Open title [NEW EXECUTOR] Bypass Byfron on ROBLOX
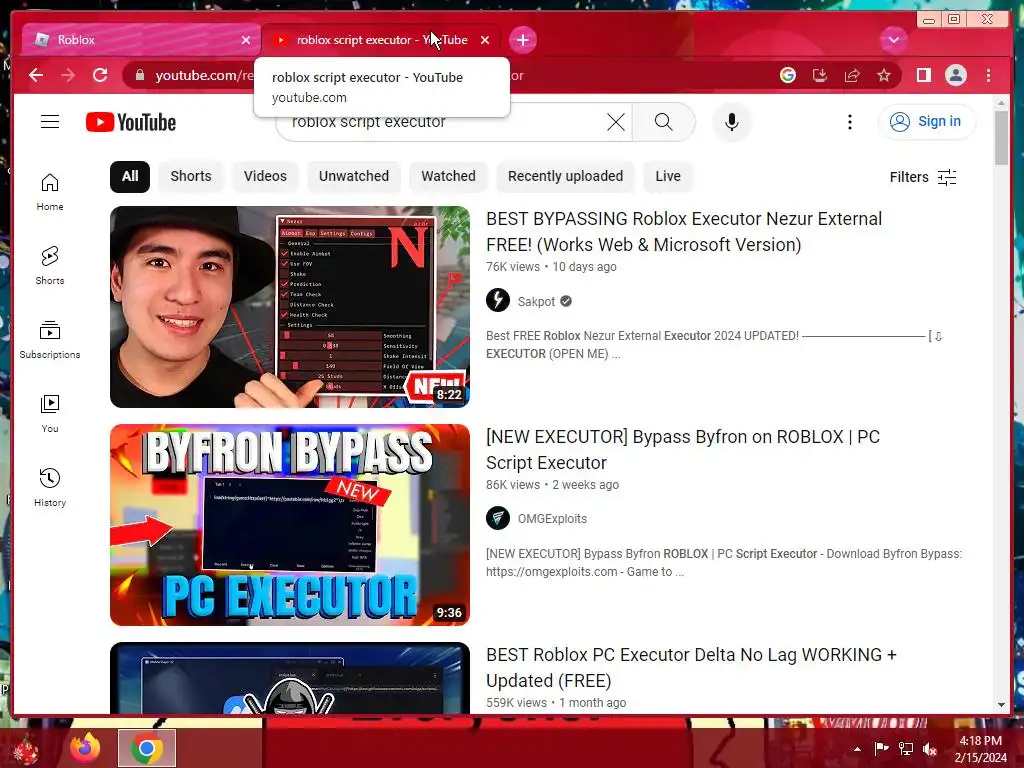Screen dimensions: 1024x768 coord(682,450)
